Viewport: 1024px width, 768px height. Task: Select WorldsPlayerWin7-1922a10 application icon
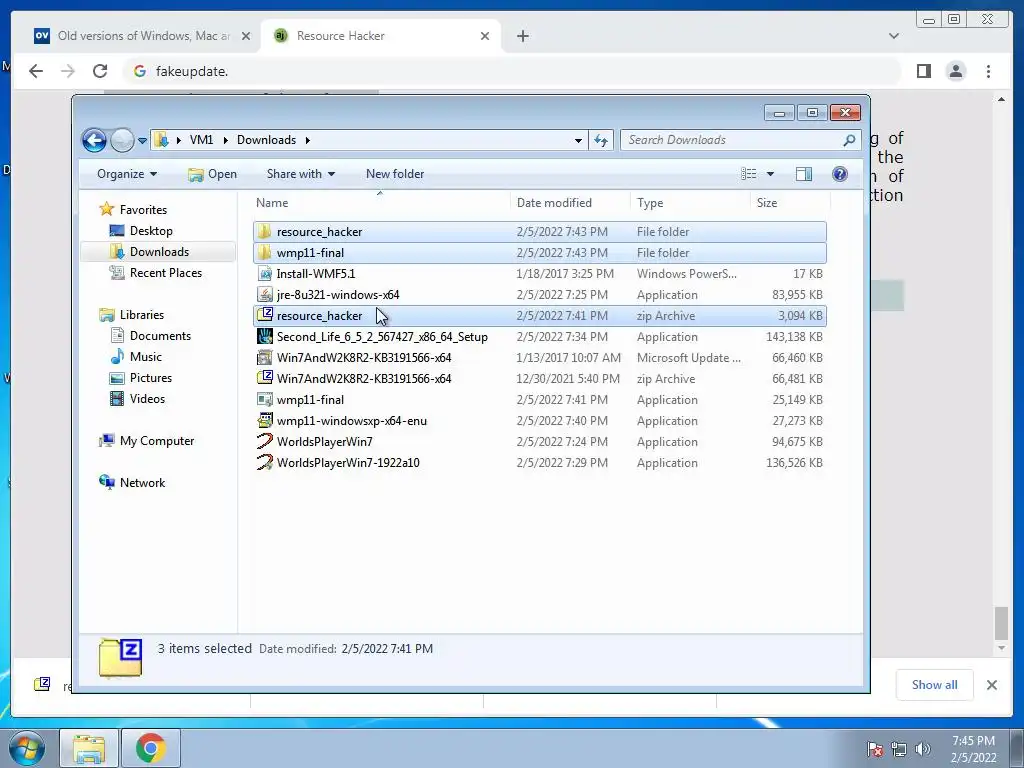coord(264,462)
